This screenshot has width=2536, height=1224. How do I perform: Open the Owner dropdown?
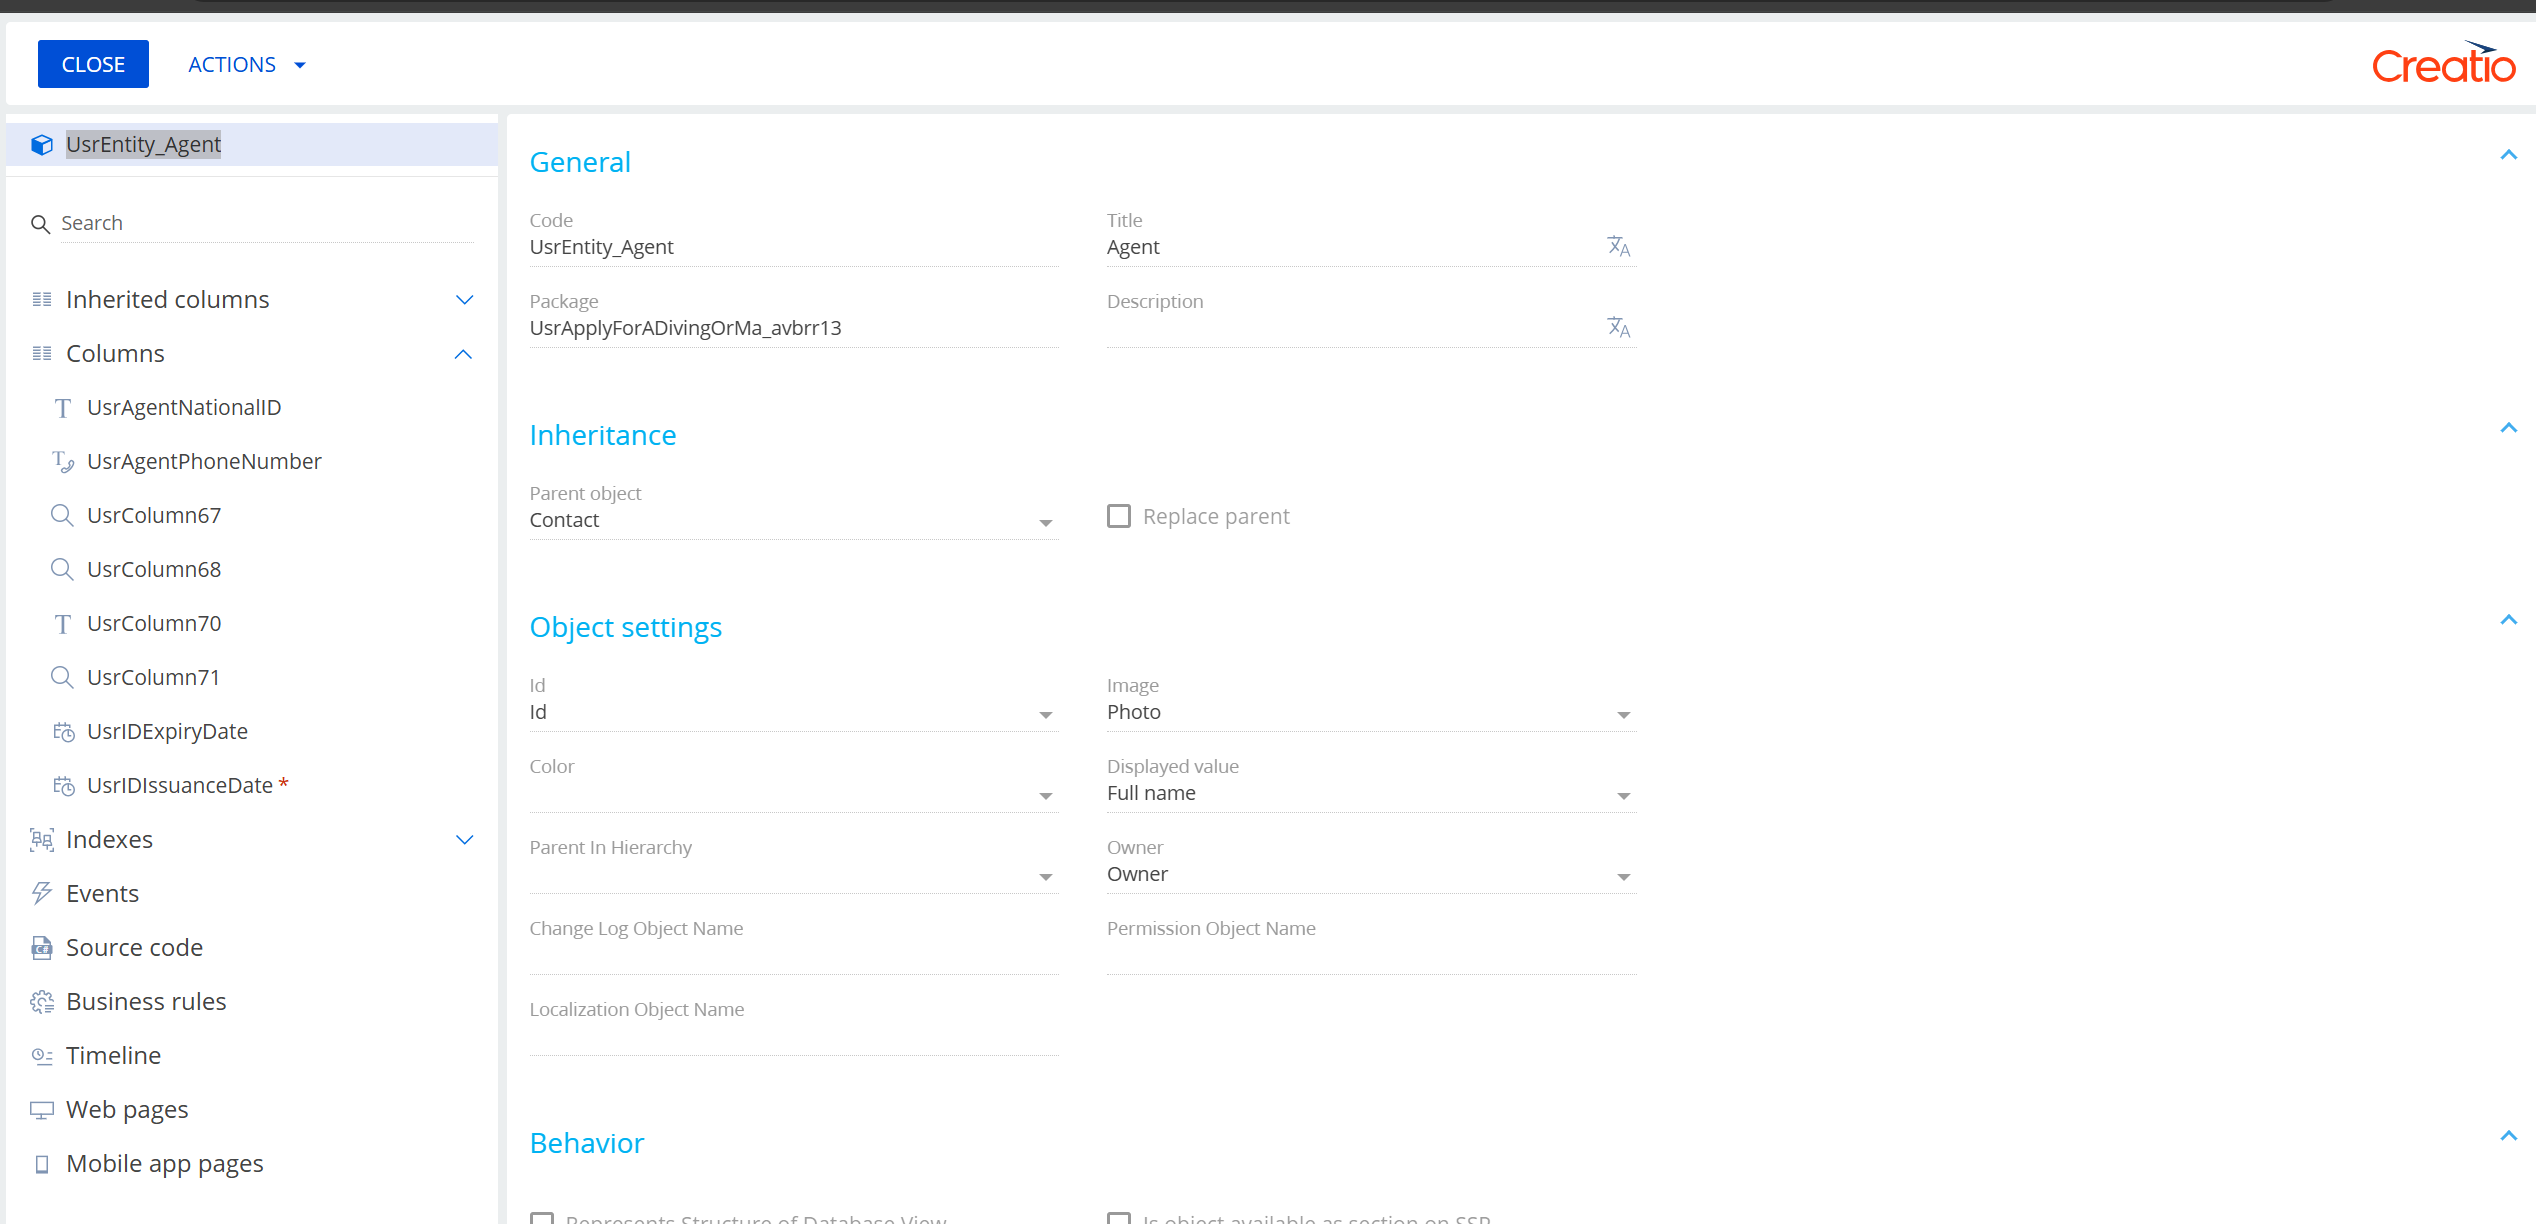pyautogui.click(x=1623, y=877)
